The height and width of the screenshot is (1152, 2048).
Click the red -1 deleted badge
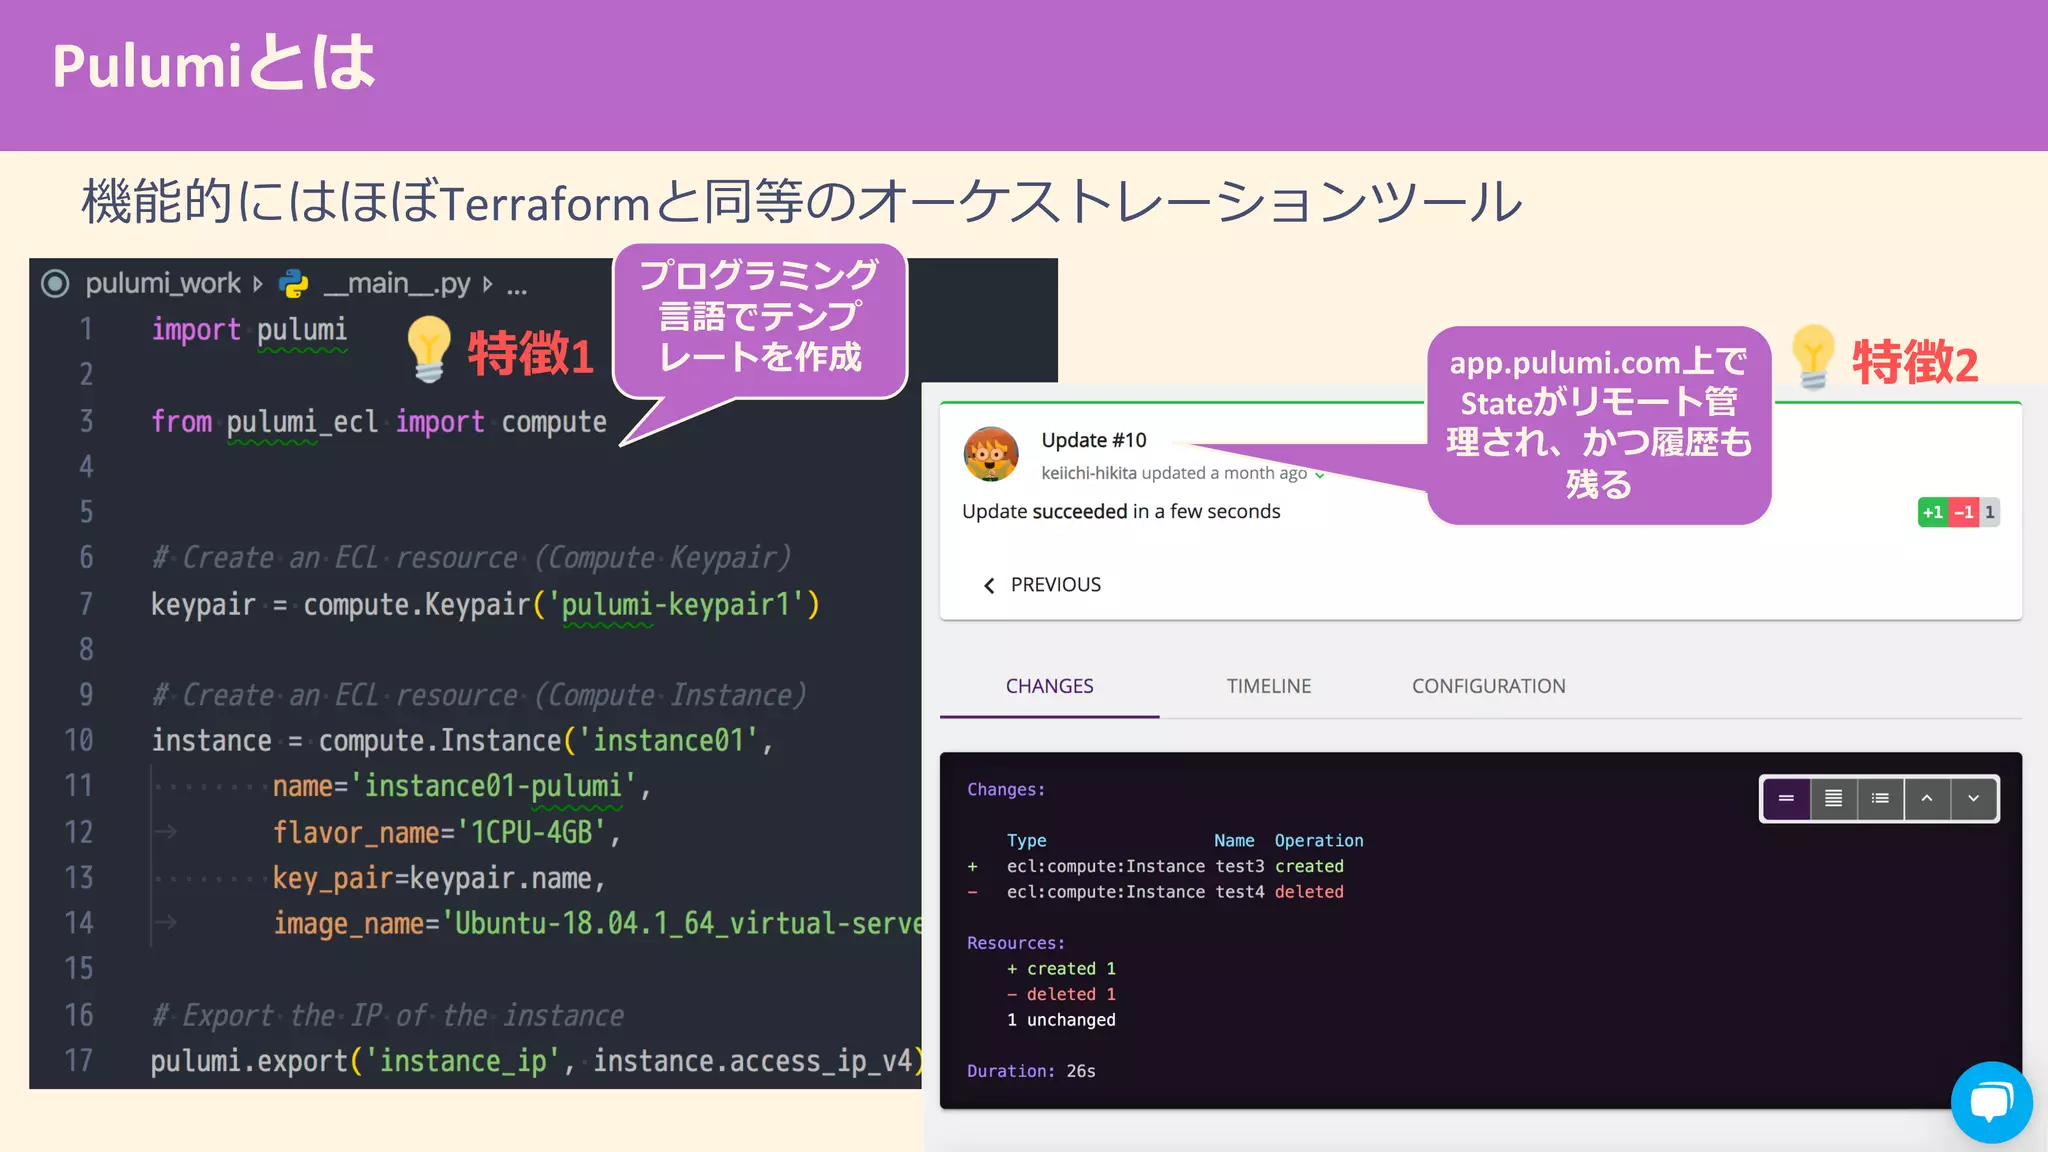click(x=1964, y=512)
